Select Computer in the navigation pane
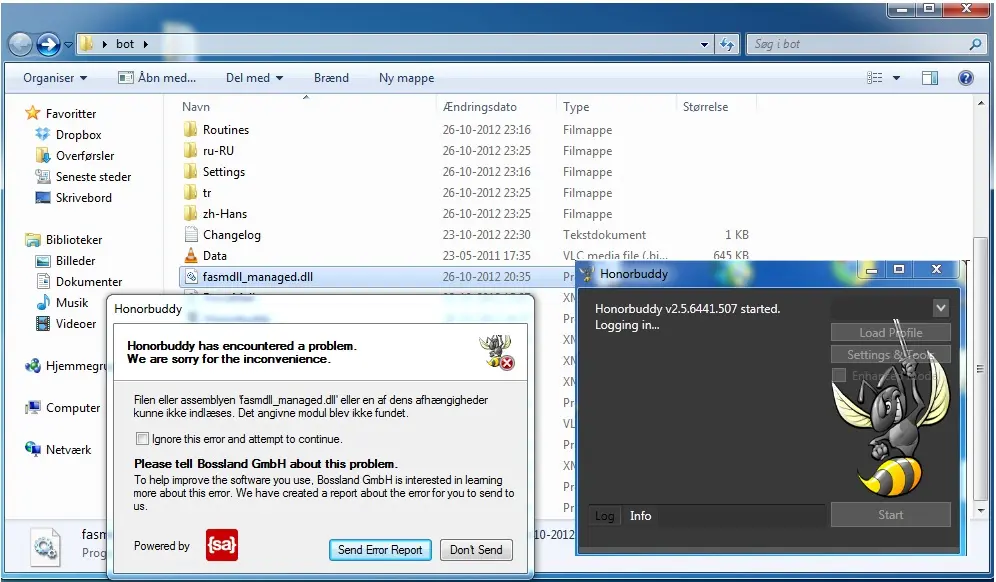996x582 pixels. tap(62, 407)
